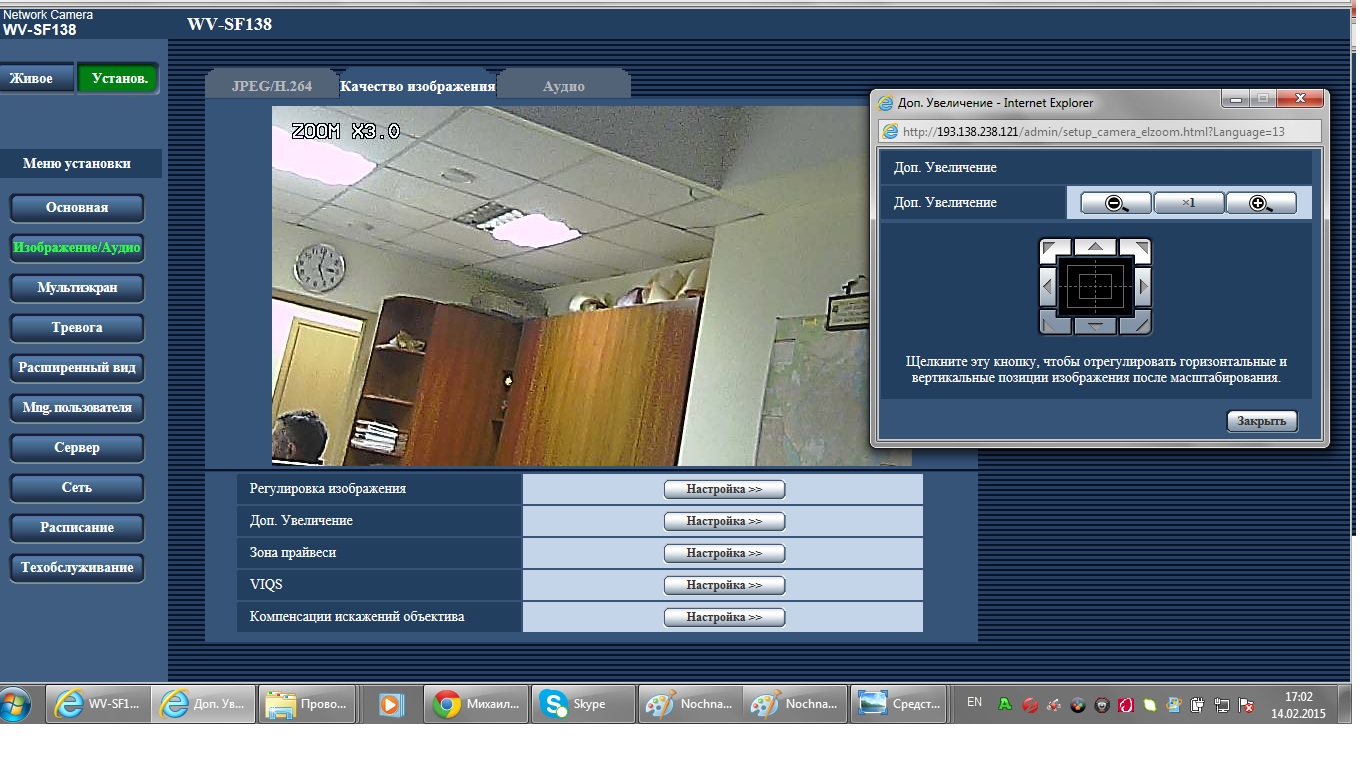This screenshot has height=768, width=1366.
Task: Click the EN language indicator
Action: coord(974,703)
